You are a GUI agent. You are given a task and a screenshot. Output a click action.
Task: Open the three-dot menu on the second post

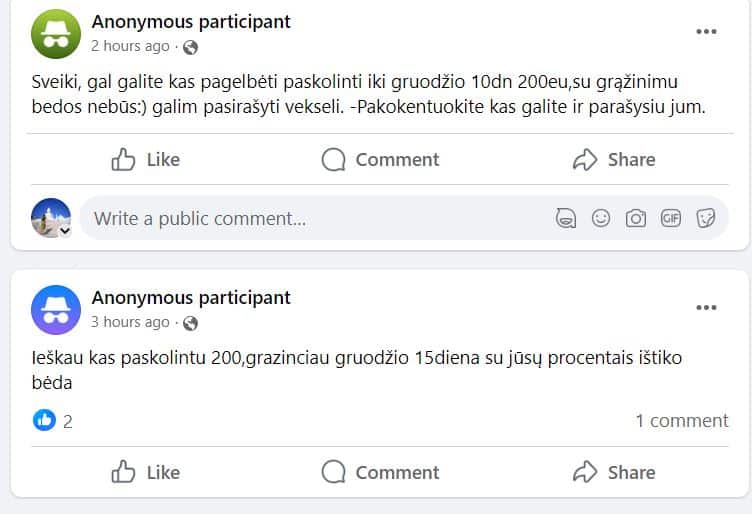click(706, 308)
